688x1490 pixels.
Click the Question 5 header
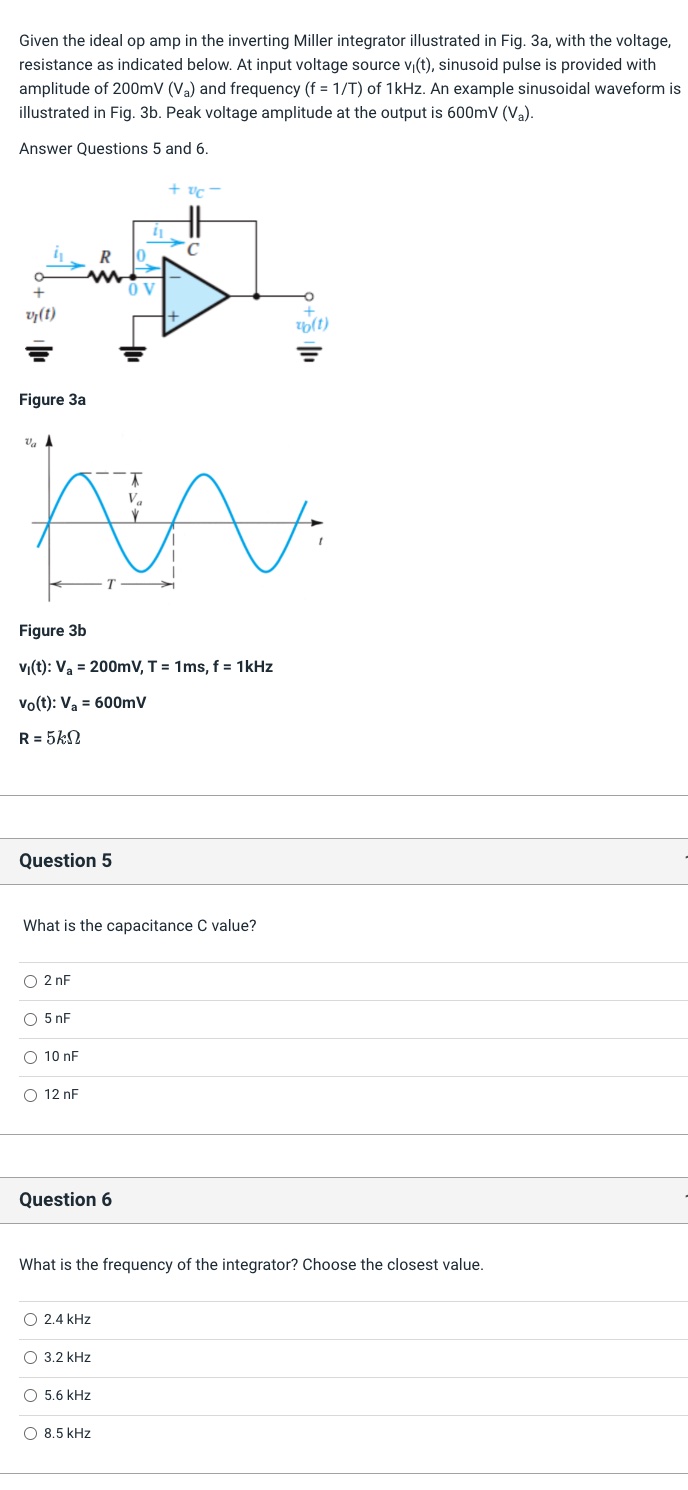tap(66, 860)
